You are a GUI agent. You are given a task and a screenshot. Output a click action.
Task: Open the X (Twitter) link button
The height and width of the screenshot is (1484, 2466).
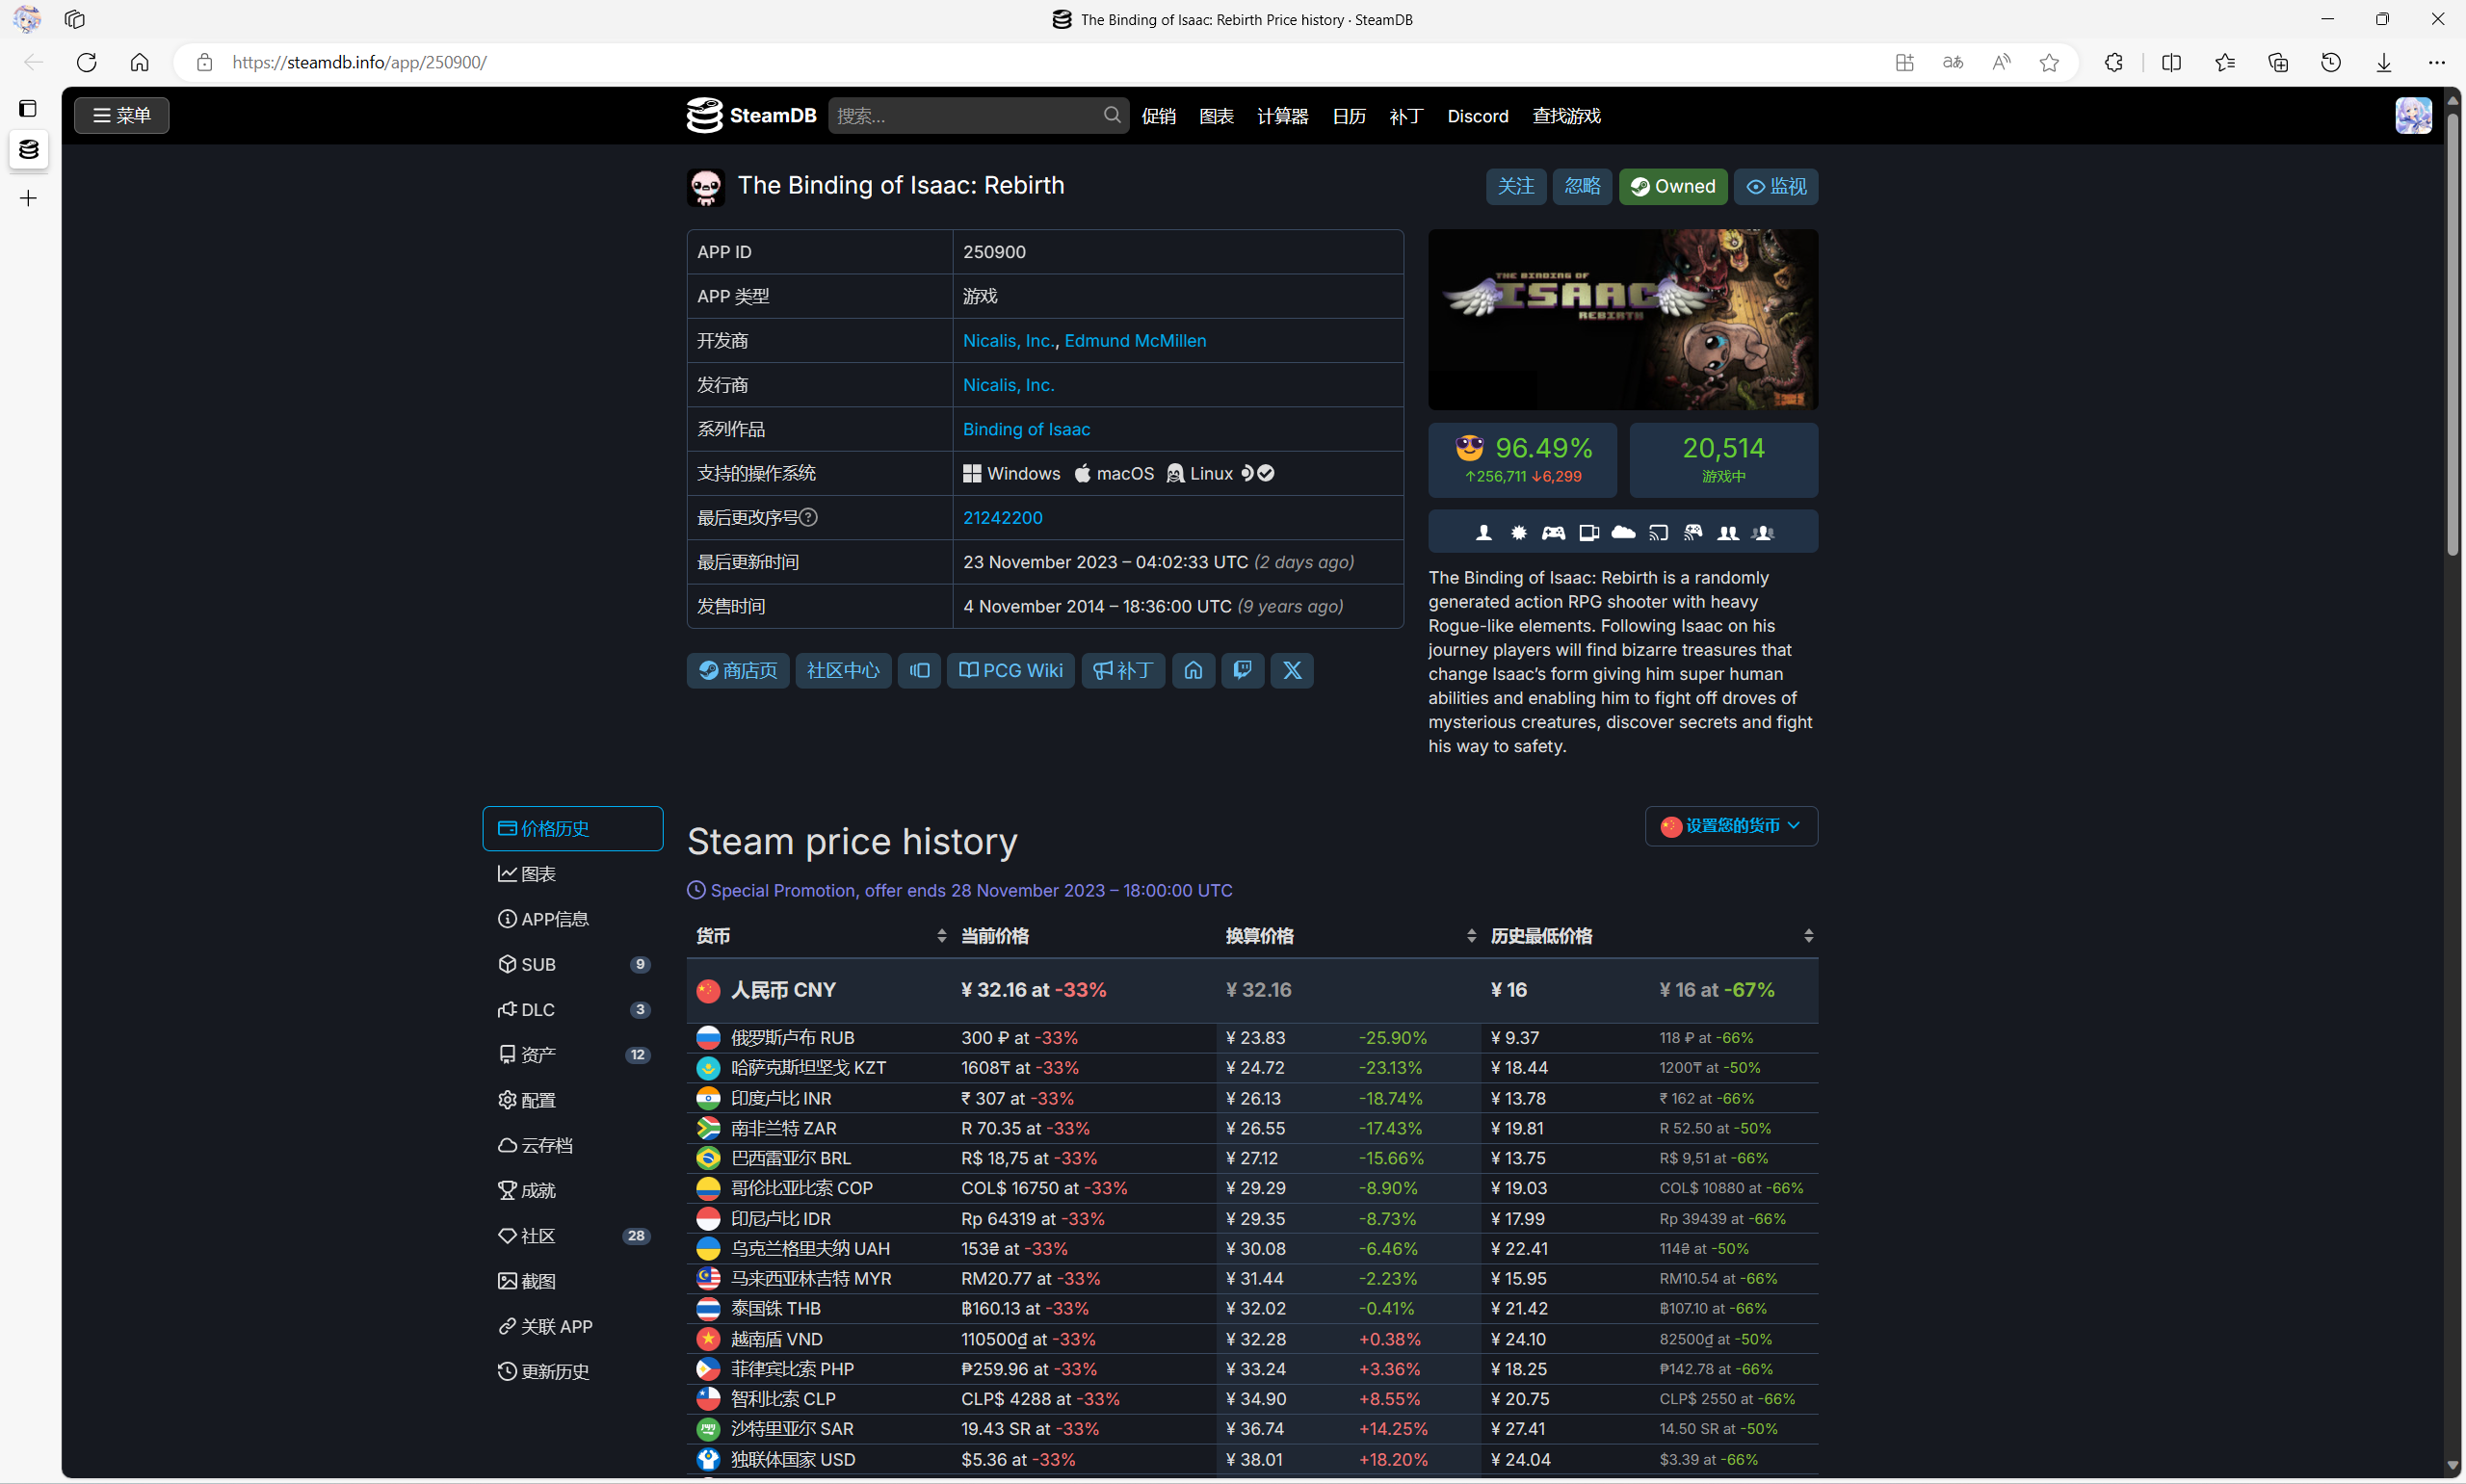pos(1292,670)
